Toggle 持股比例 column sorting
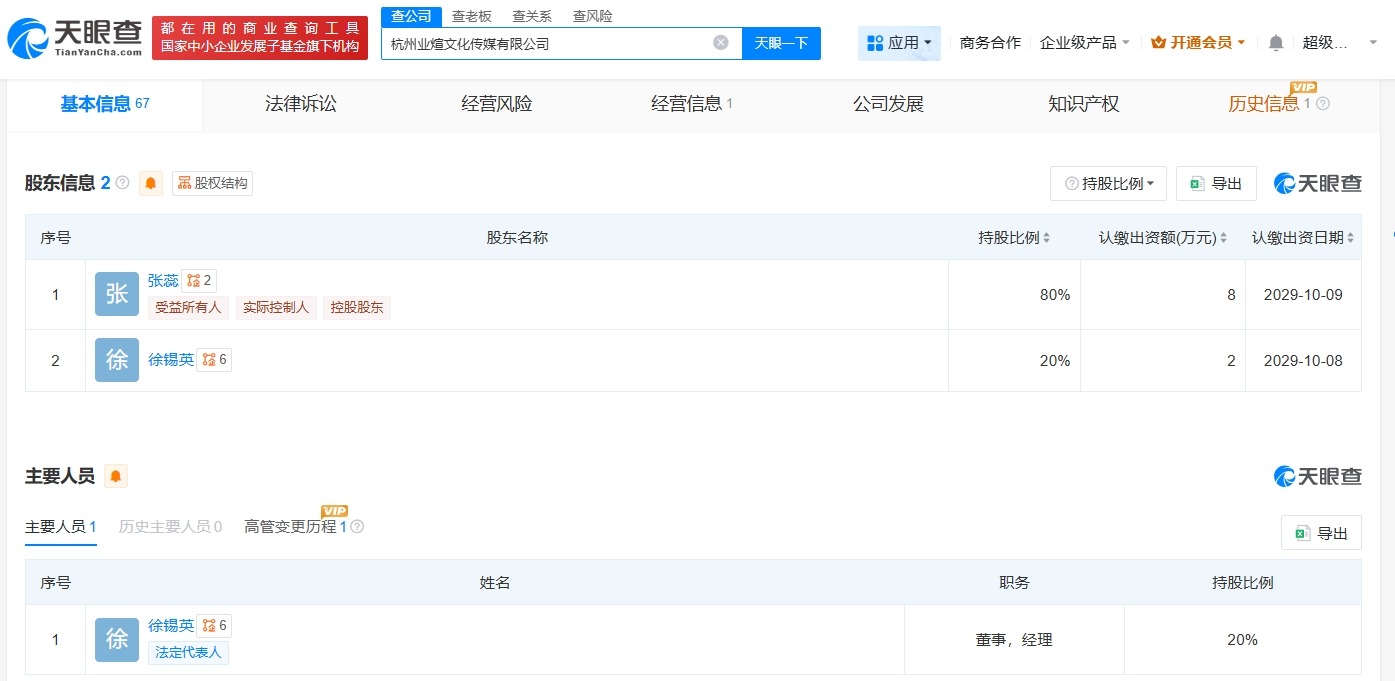 click(x=1046, y=237)
